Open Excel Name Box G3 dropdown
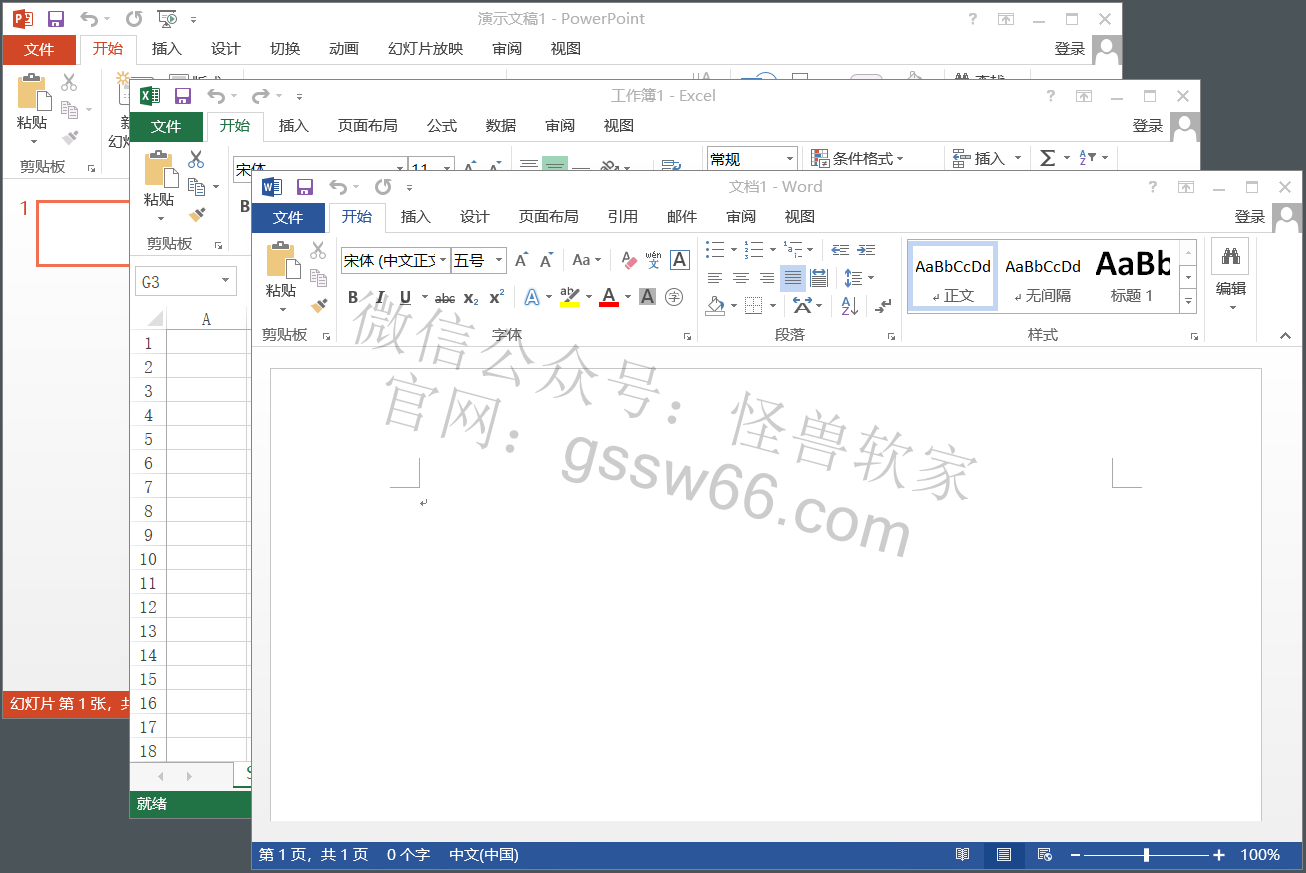1306x873 pixels. [x=226, y=282]
